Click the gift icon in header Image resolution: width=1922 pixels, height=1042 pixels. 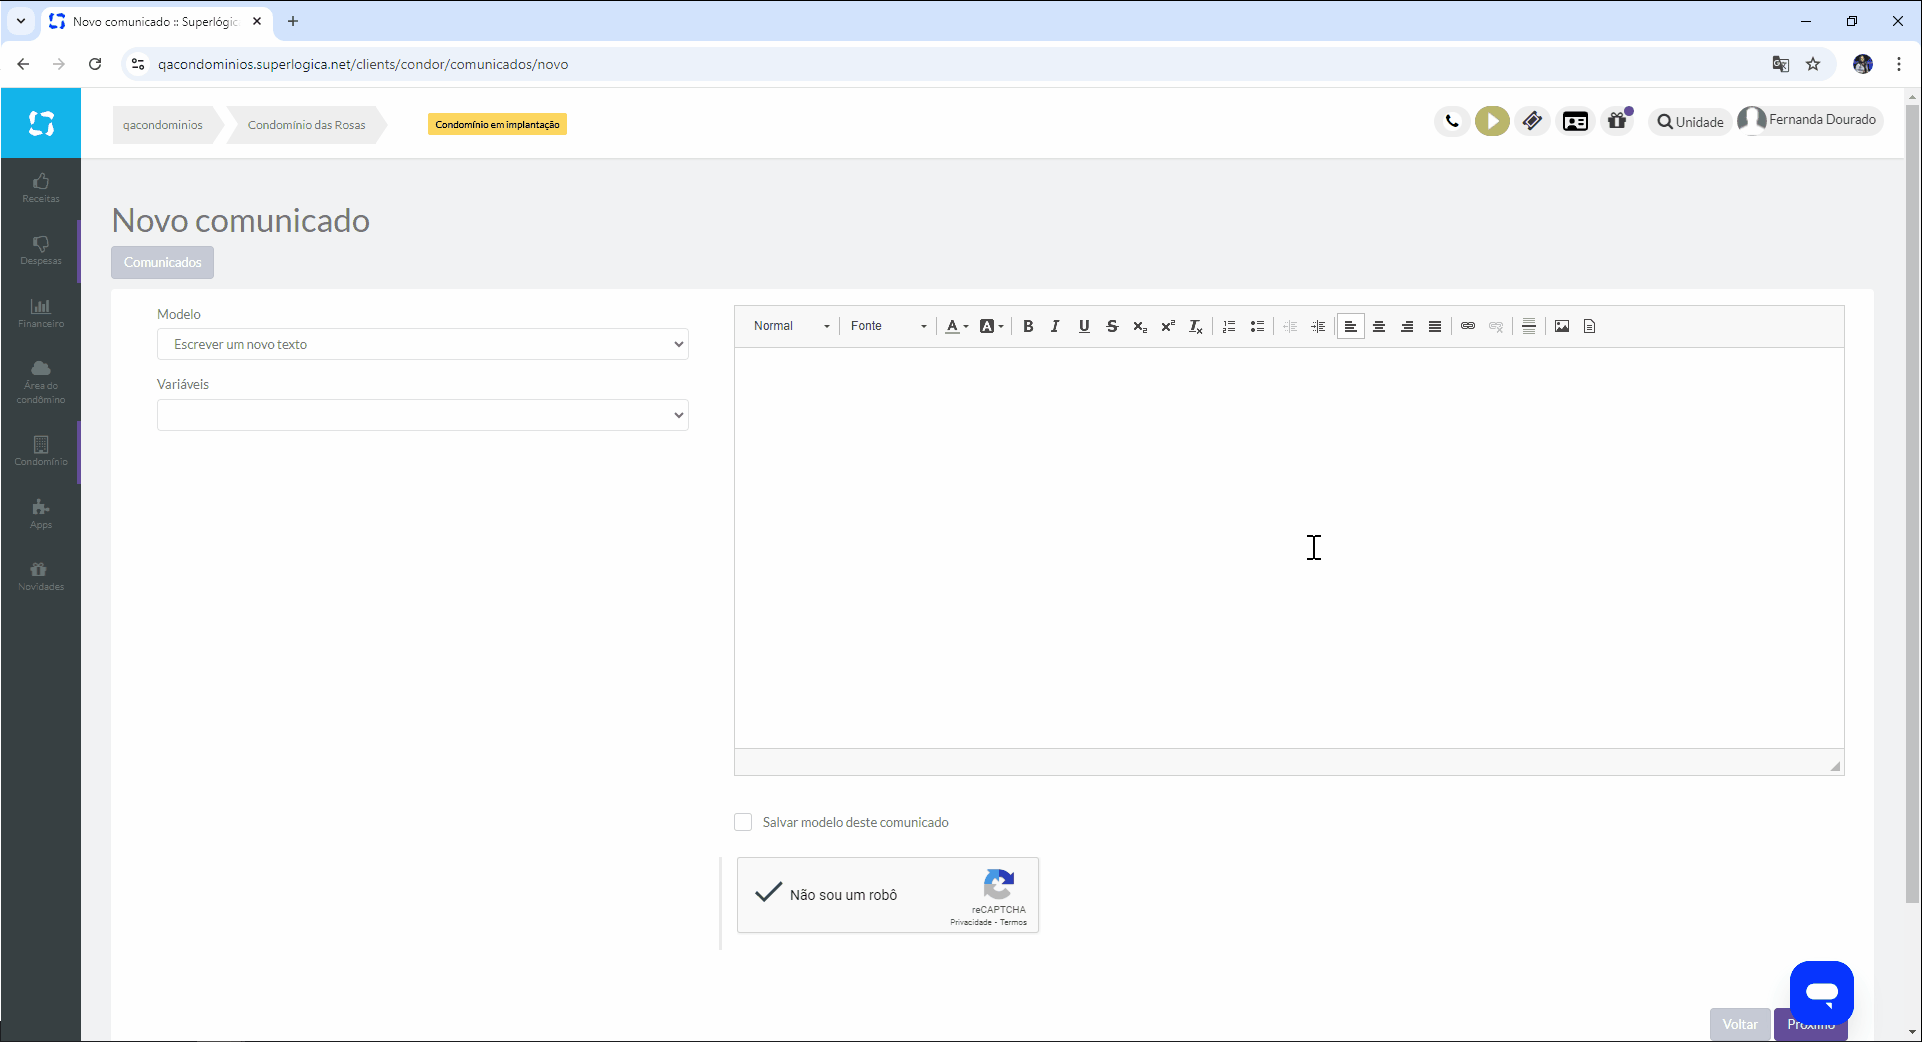pyautogui.click(x=1618, y=121)
